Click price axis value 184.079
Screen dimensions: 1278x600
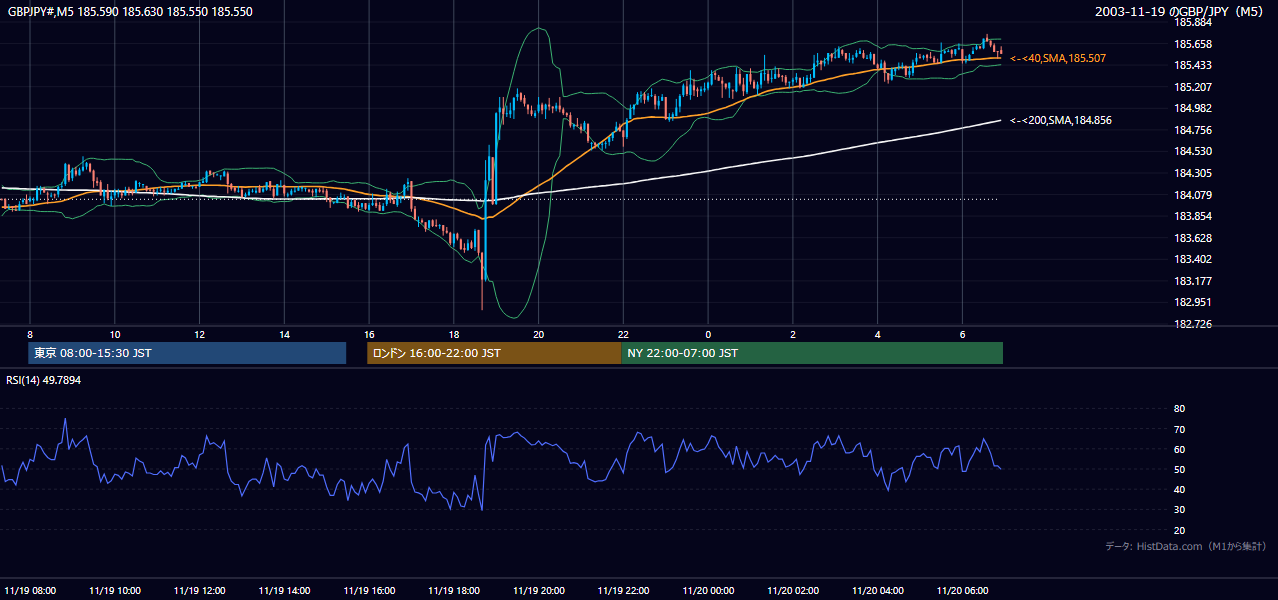click(1192, 195)
